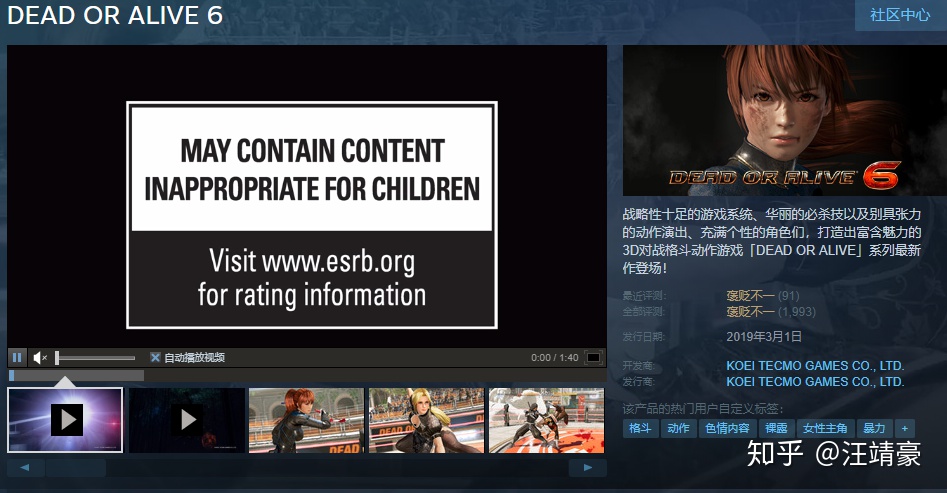Select the 格斗 tag
This screenshot has height=493, width=947.
coord(640,428)
